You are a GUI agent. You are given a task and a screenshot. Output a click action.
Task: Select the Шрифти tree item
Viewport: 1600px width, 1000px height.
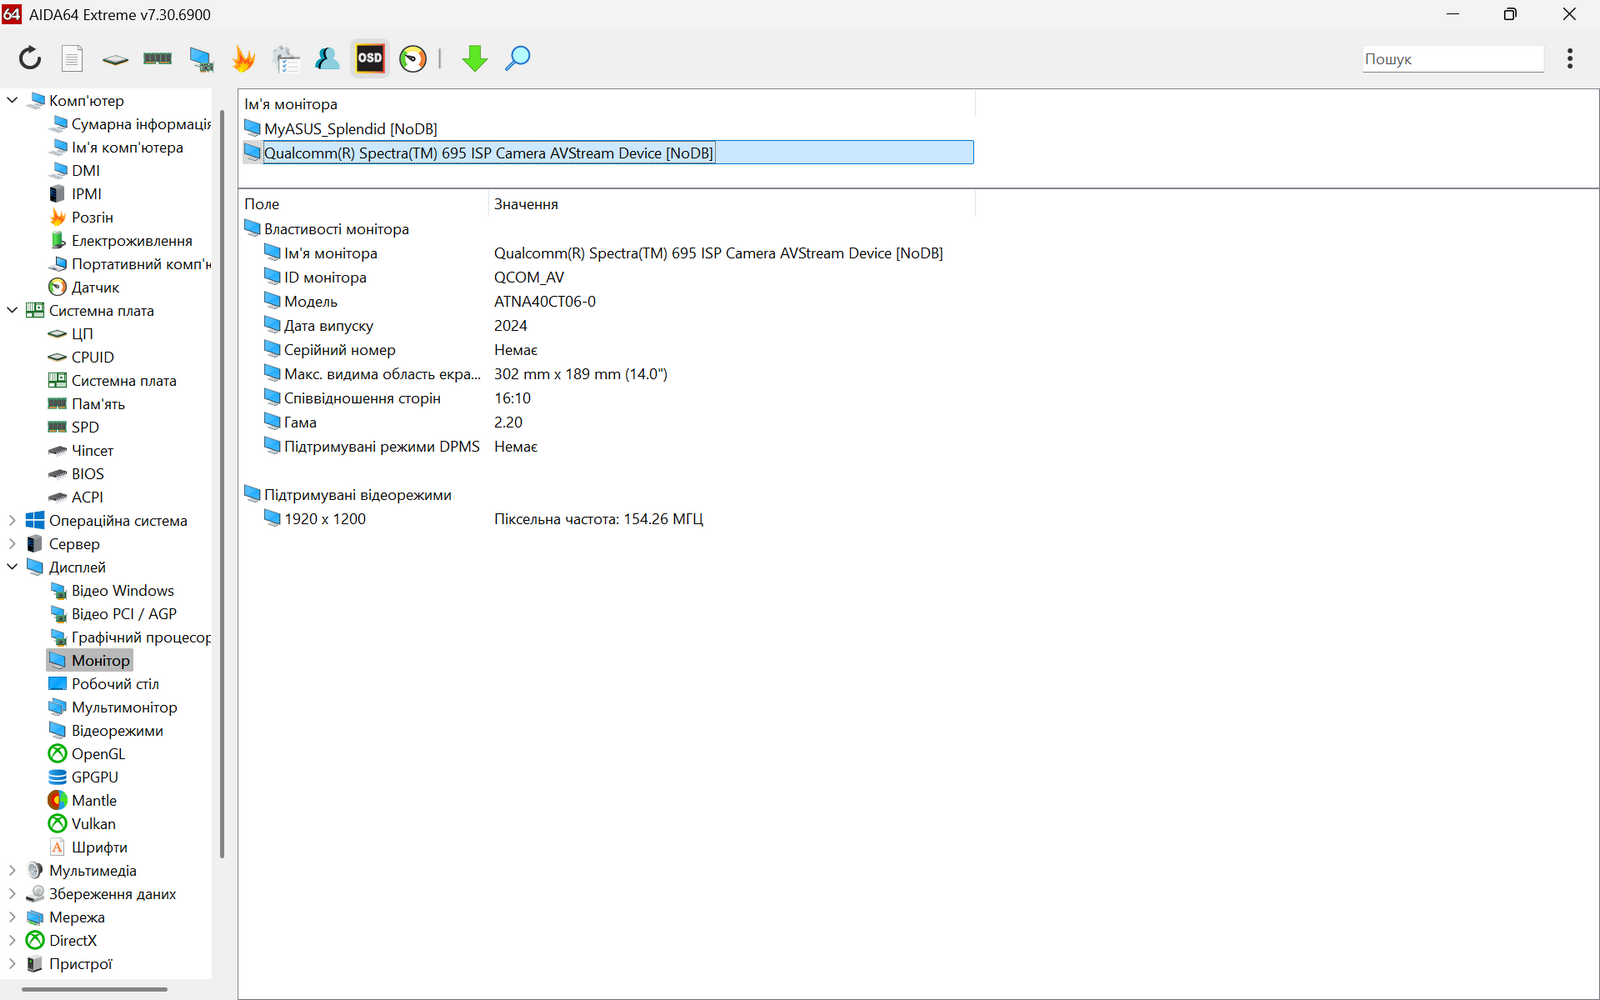(89, 847)
